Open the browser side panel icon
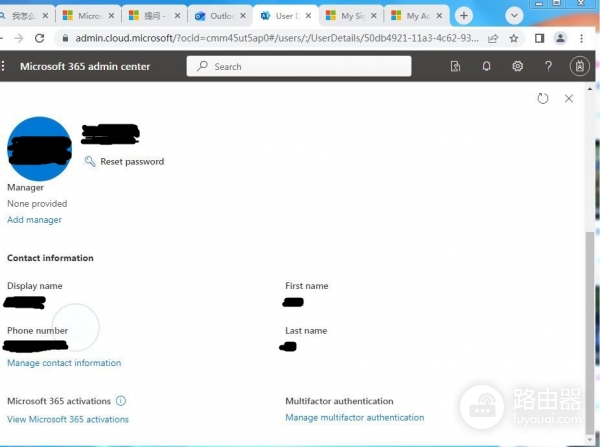600x447 pixels. [540, 38]
